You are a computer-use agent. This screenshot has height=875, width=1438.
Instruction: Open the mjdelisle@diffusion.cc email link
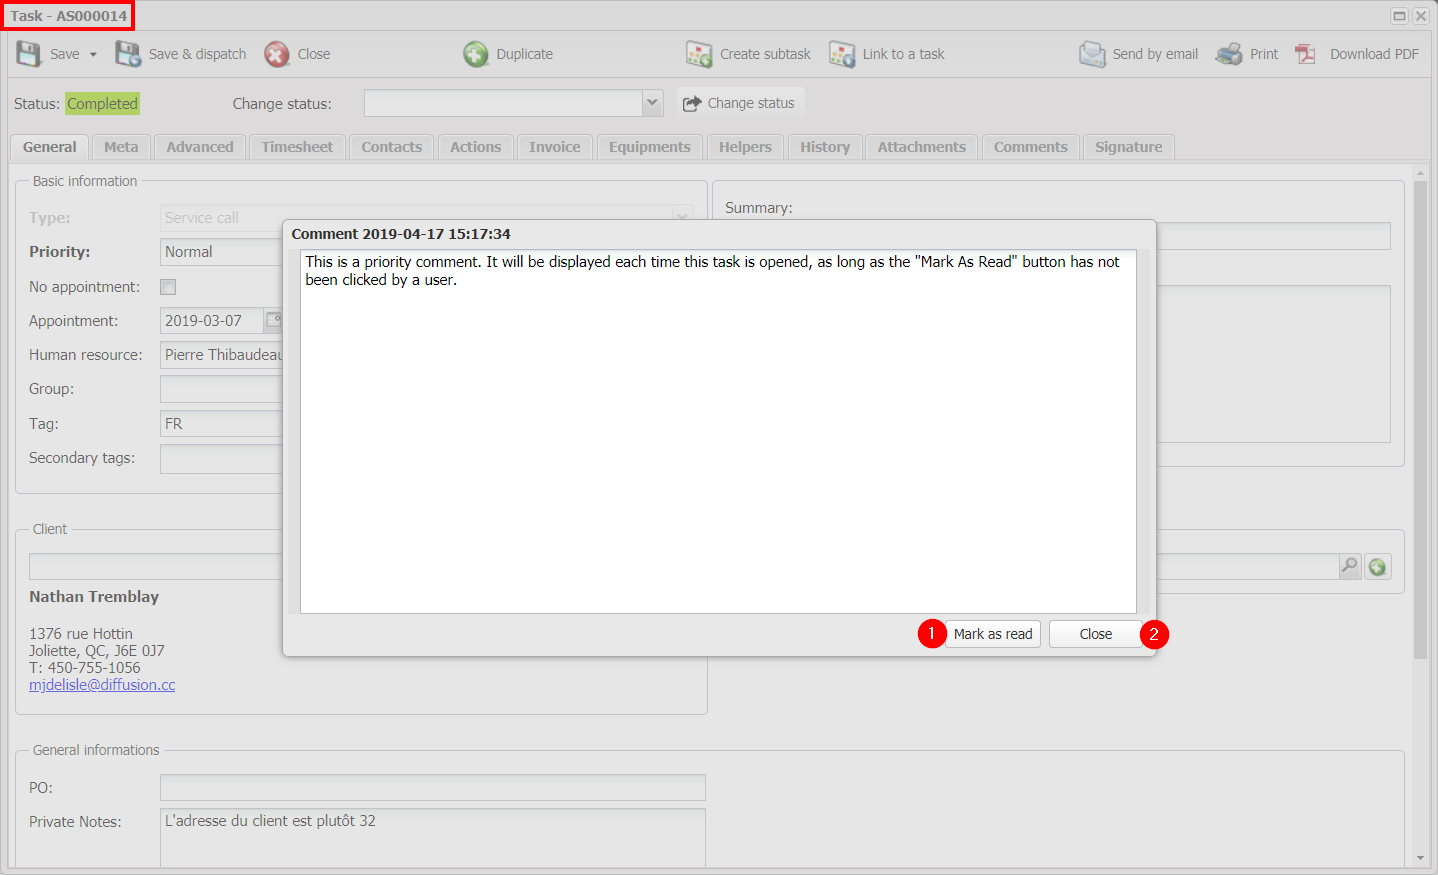click(102, 685)
